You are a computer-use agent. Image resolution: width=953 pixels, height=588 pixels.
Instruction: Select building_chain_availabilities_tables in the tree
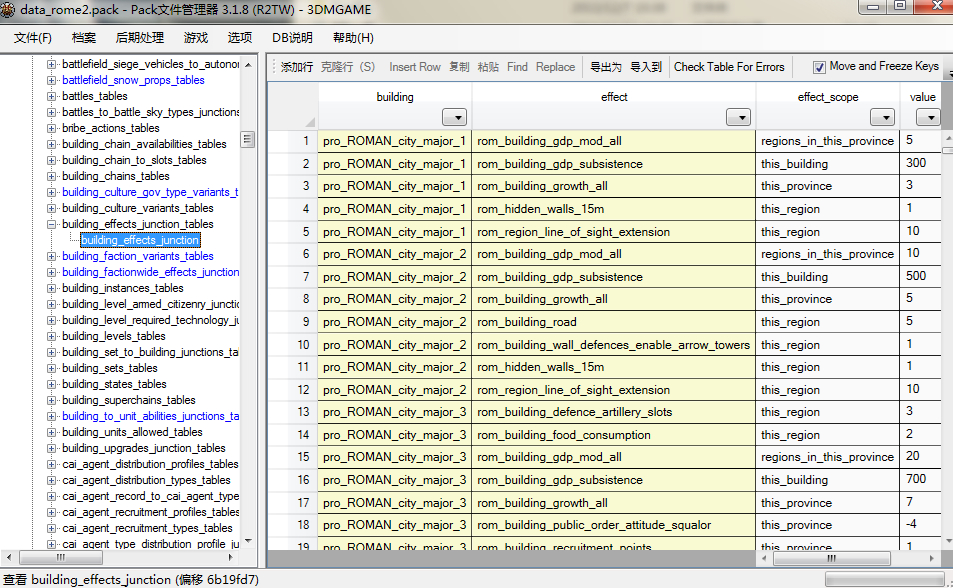pyautogui.click(x=144, y=144)
